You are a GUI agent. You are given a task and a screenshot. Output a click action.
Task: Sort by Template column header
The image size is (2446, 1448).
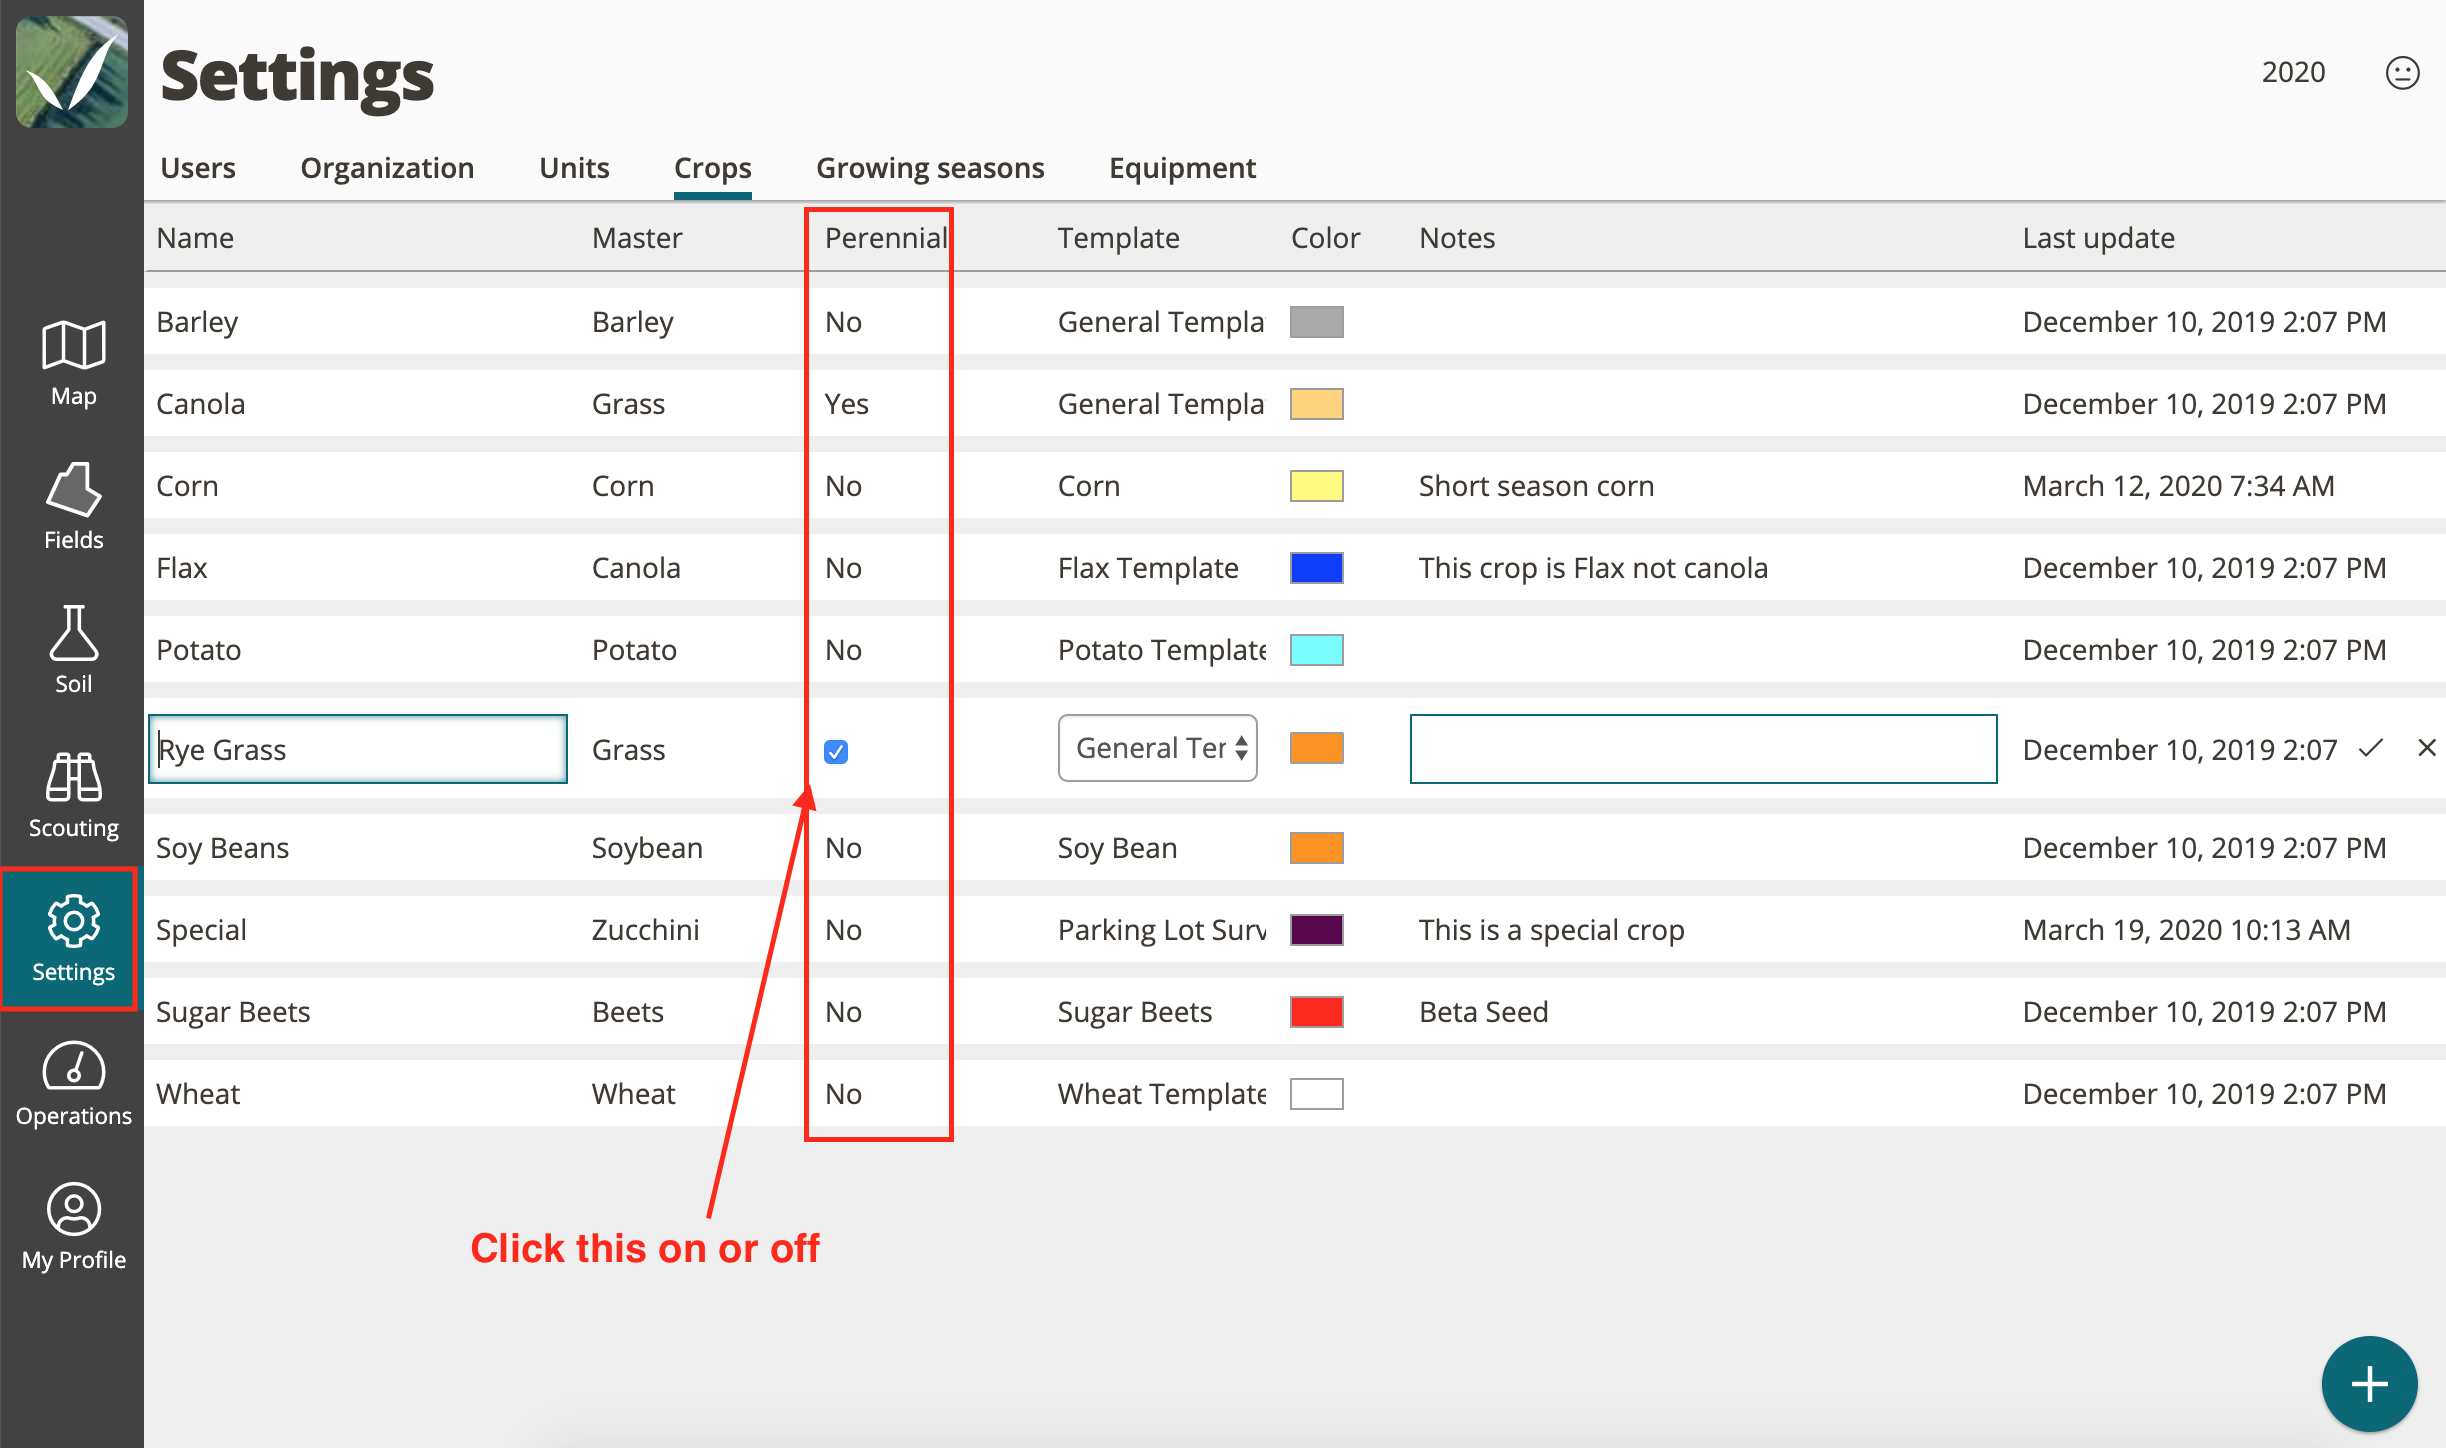[1119, 238]
